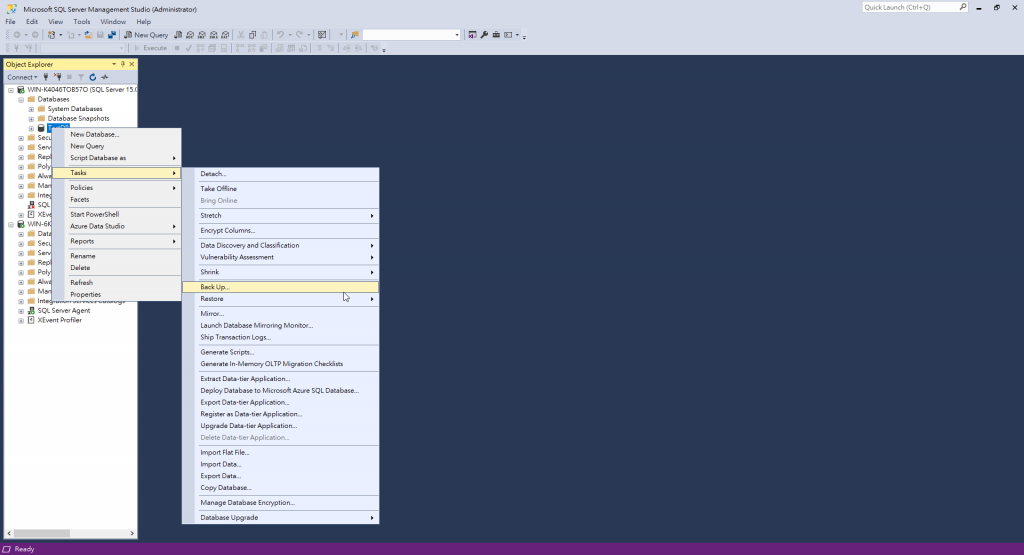Click the Solution Explorer toolbar icon
The width and height of the screenshot is (1024, 555).
pos(472,35)
